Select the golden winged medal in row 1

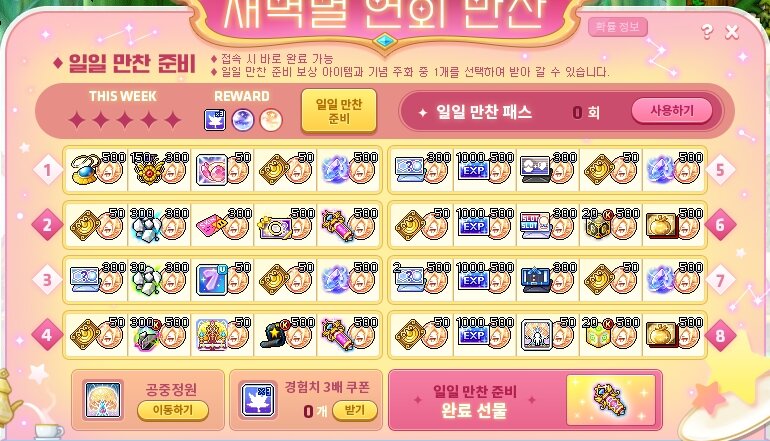(x=147, y=170)
